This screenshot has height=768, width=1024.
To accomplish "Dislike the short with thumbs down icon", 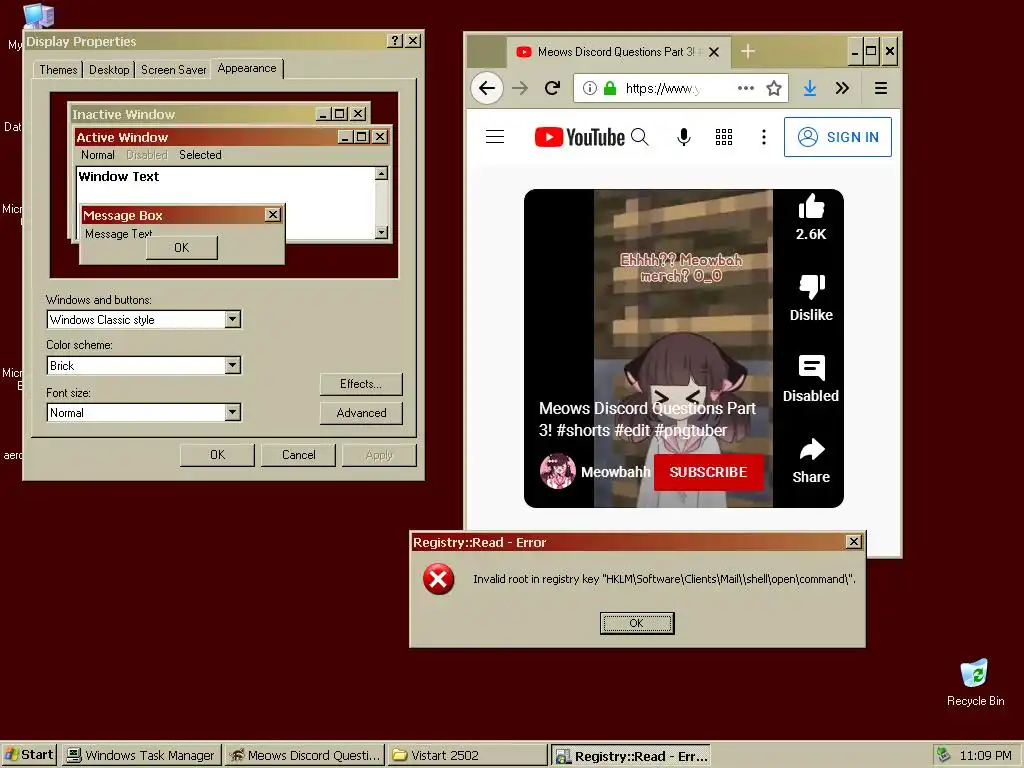I will pyautogui.click(x=812, y=286).
